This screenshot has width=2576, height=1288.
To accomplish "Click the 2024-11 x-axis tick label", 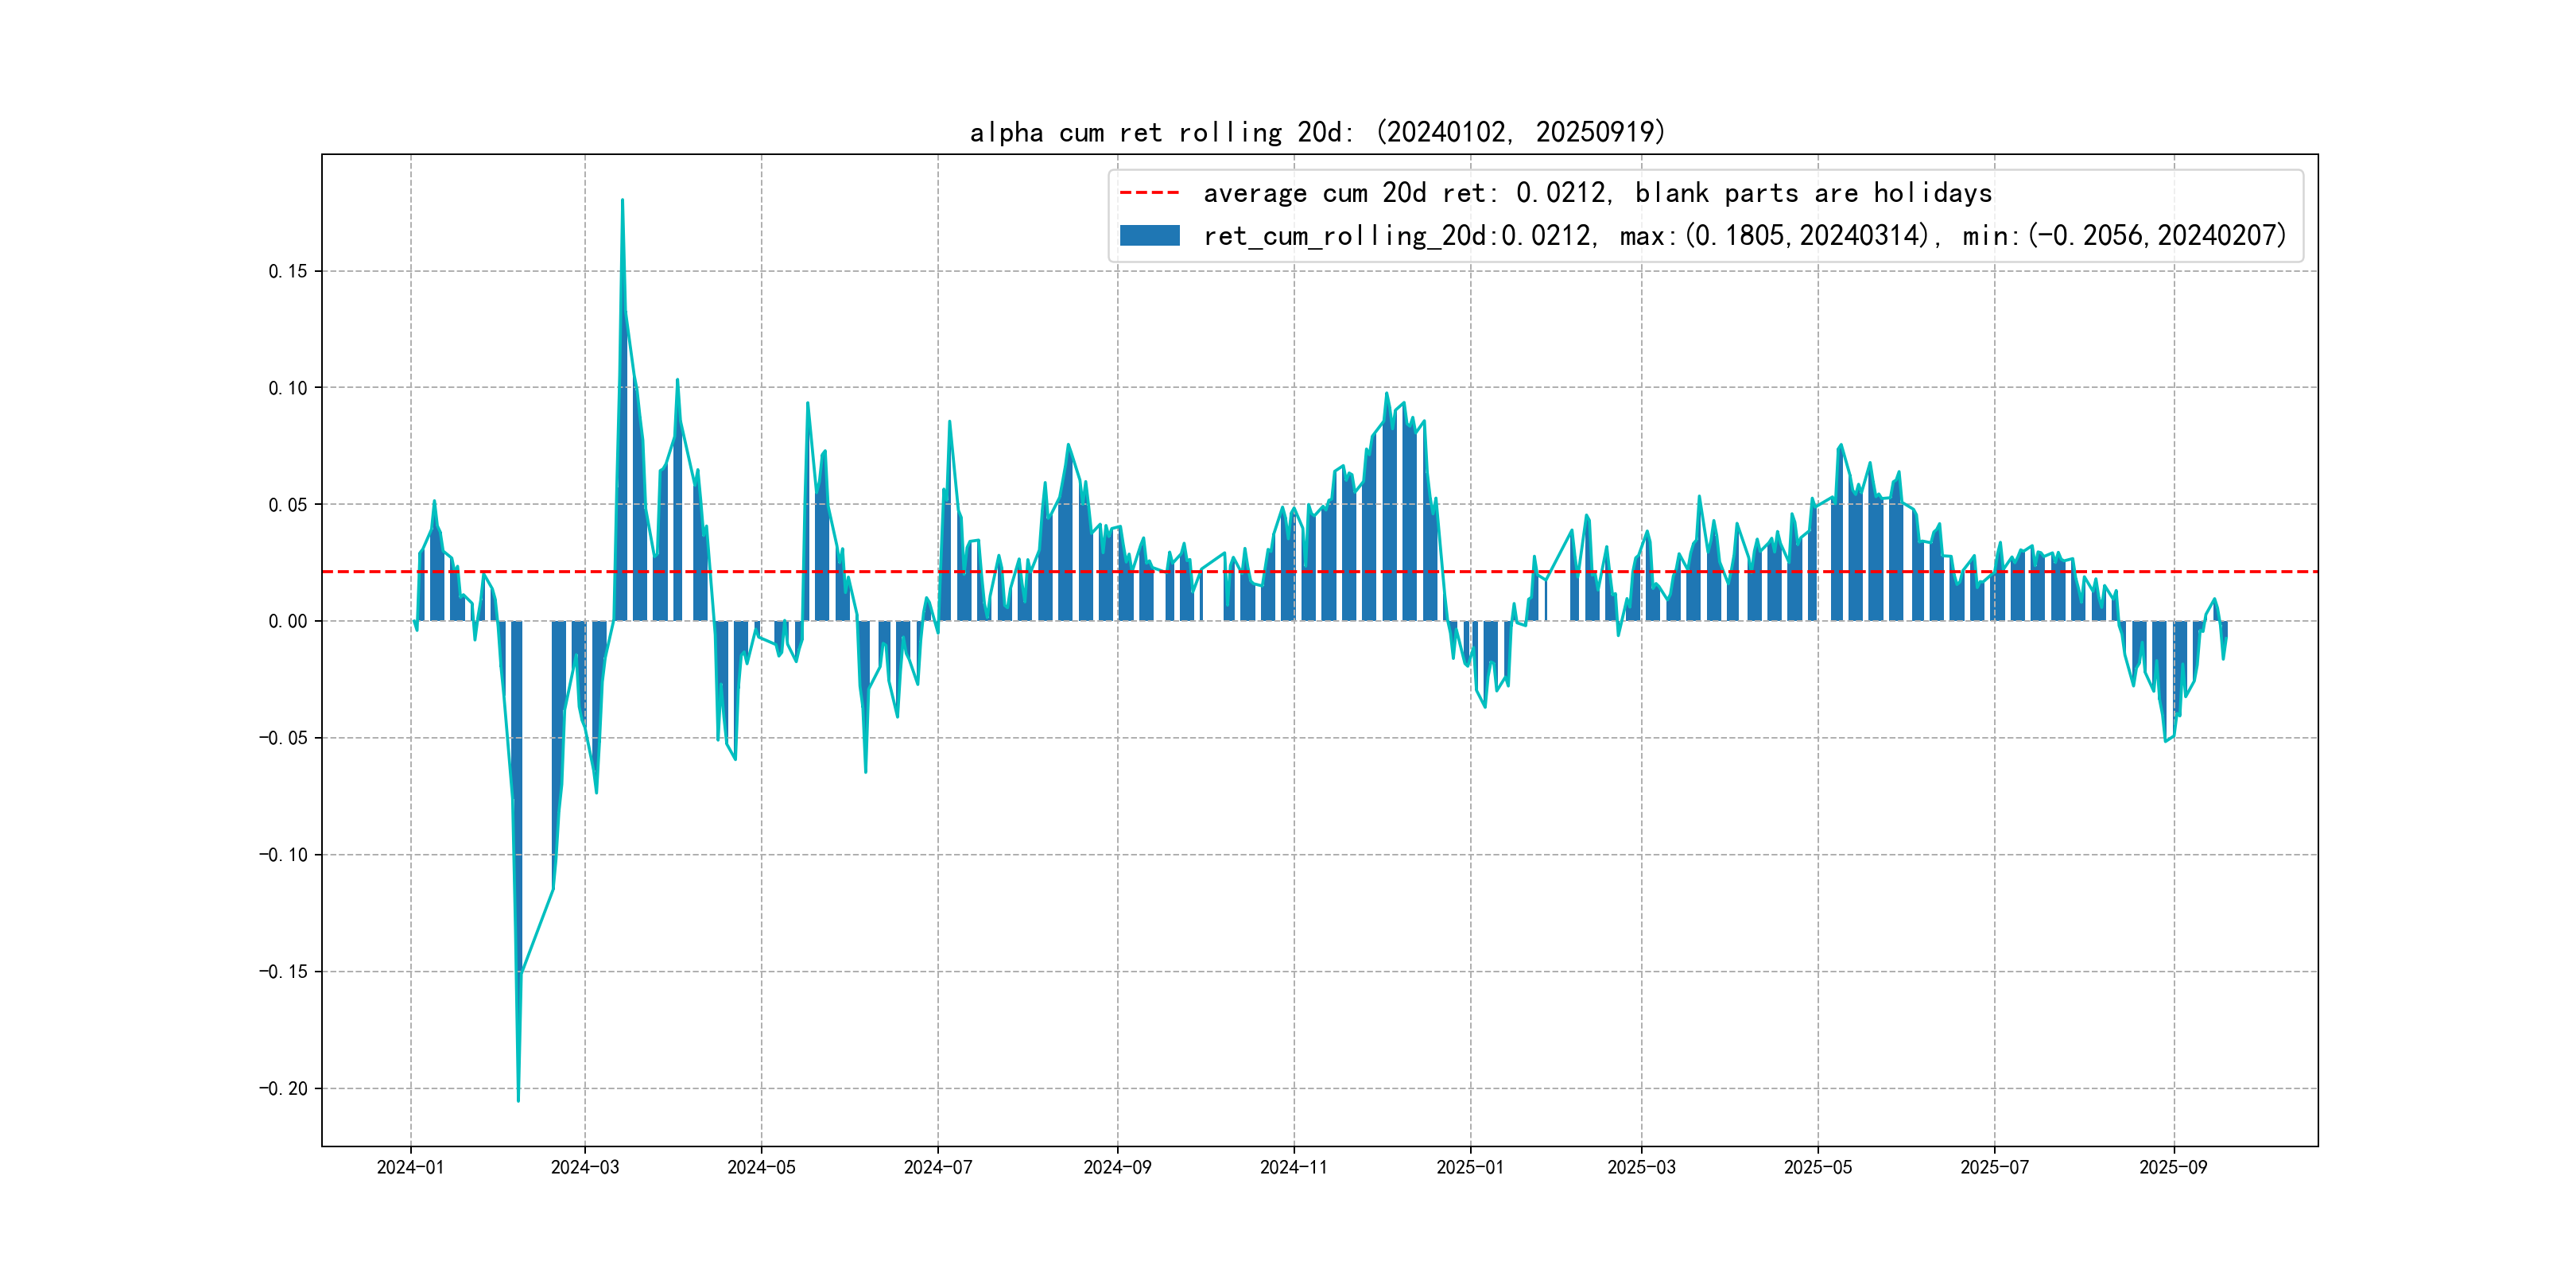I will pos(1294,1167).
